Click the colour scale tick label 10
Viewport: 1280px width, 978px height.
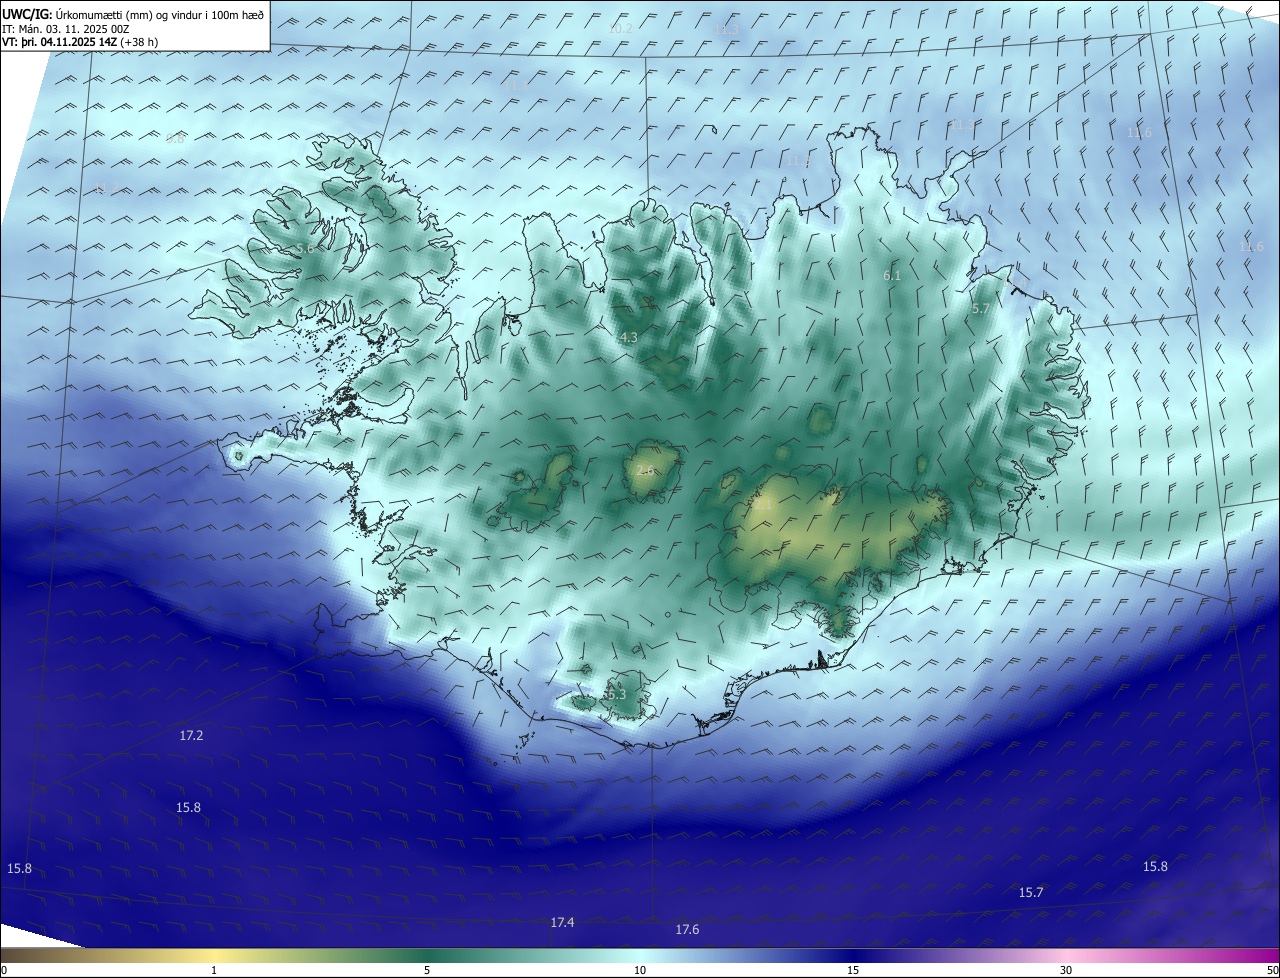click(640, 970)
